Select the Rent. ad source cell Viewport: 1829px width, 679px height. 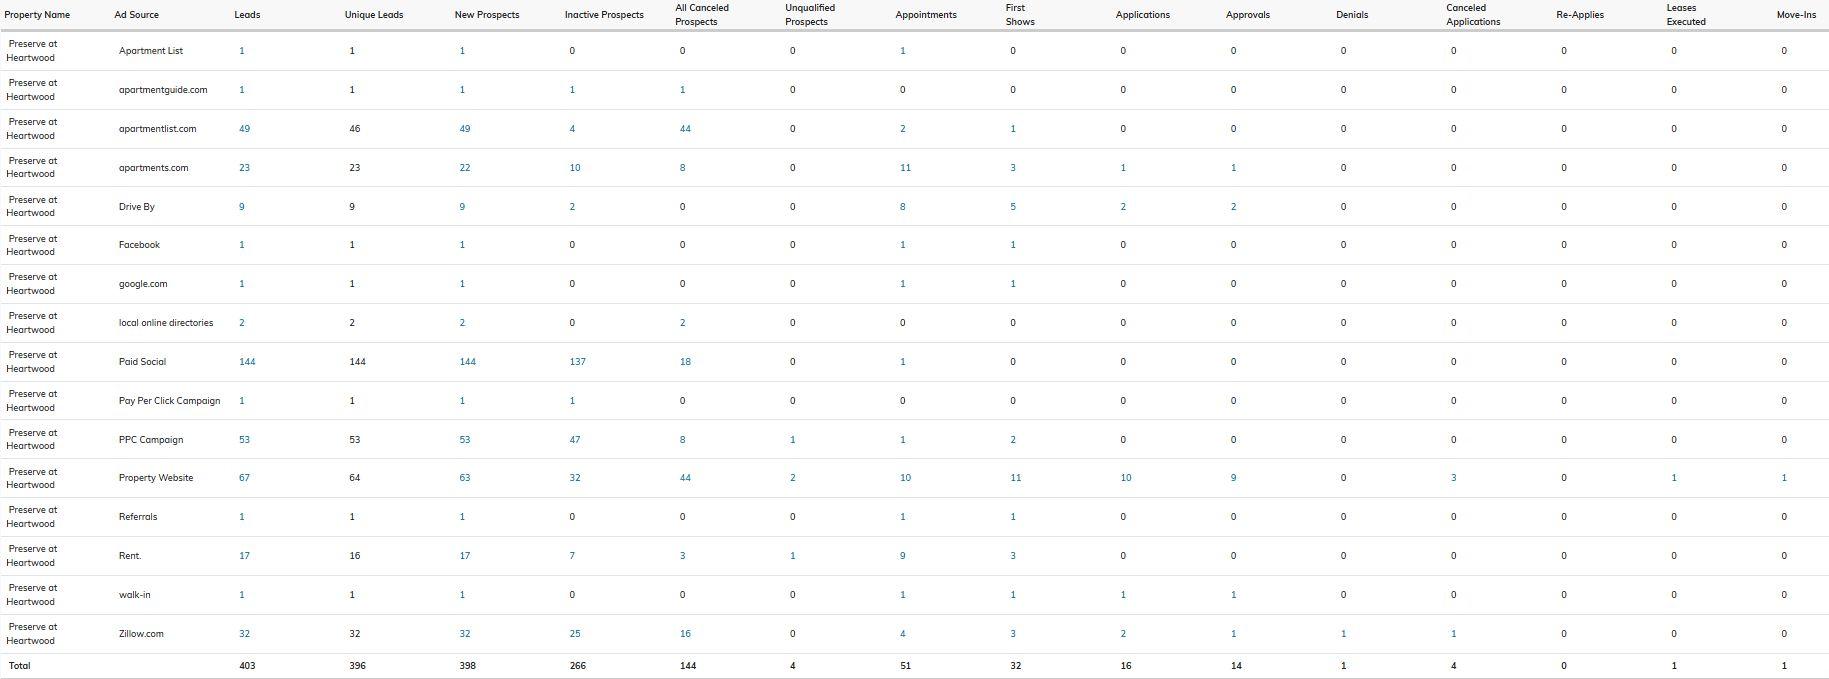(130, 556)
